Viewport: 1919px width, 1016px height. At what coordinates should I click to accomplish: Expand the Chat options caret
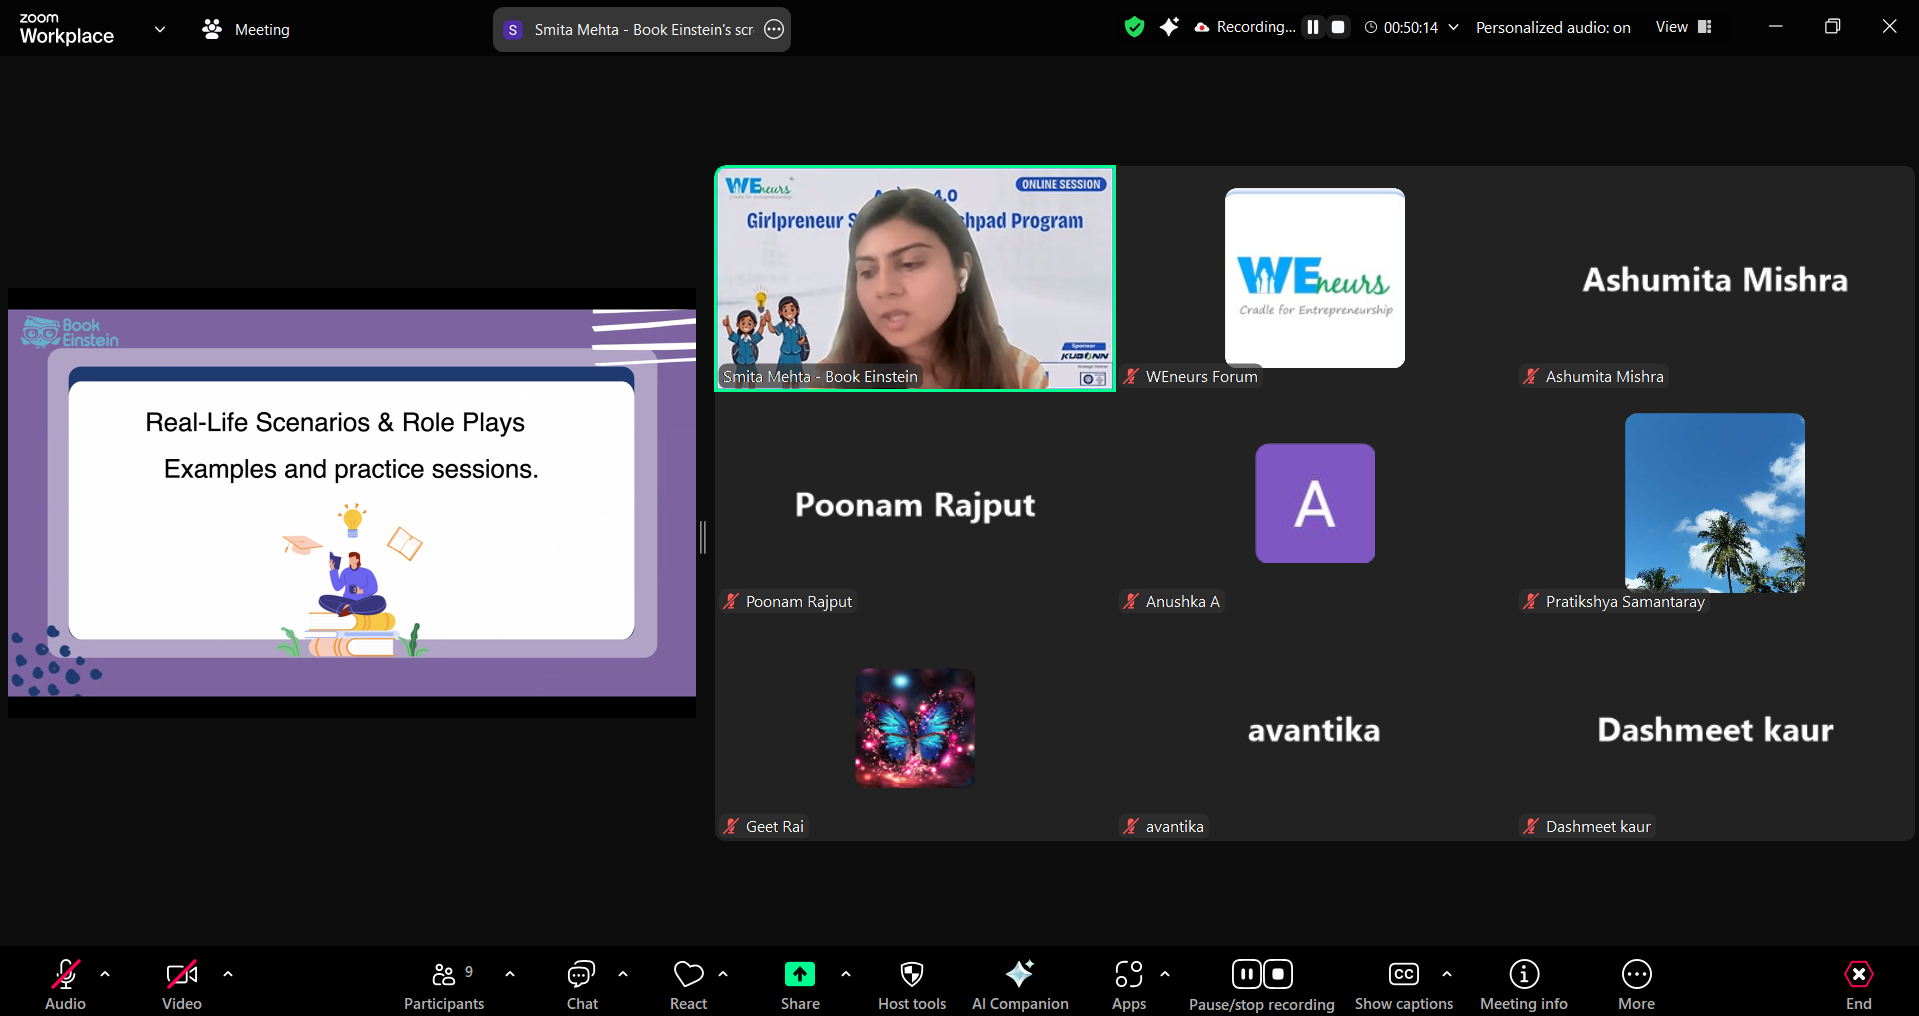click(x=623, y=974)
